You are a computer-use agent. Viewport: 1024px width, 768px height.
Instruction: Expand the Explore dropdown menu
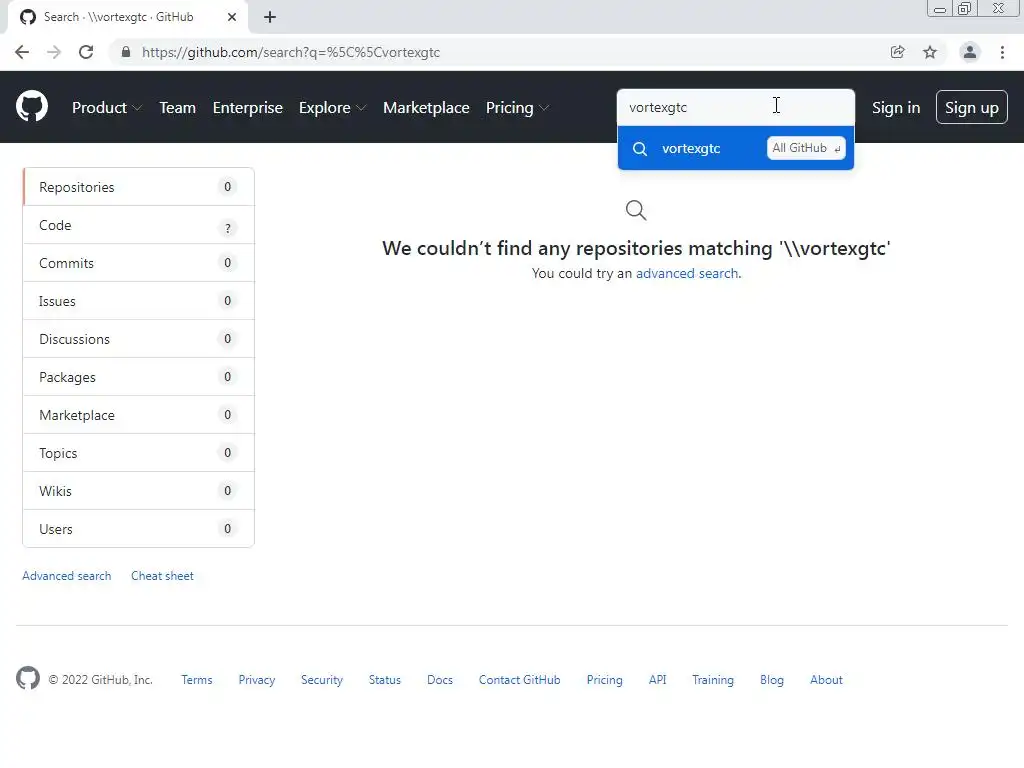[332, 108]
